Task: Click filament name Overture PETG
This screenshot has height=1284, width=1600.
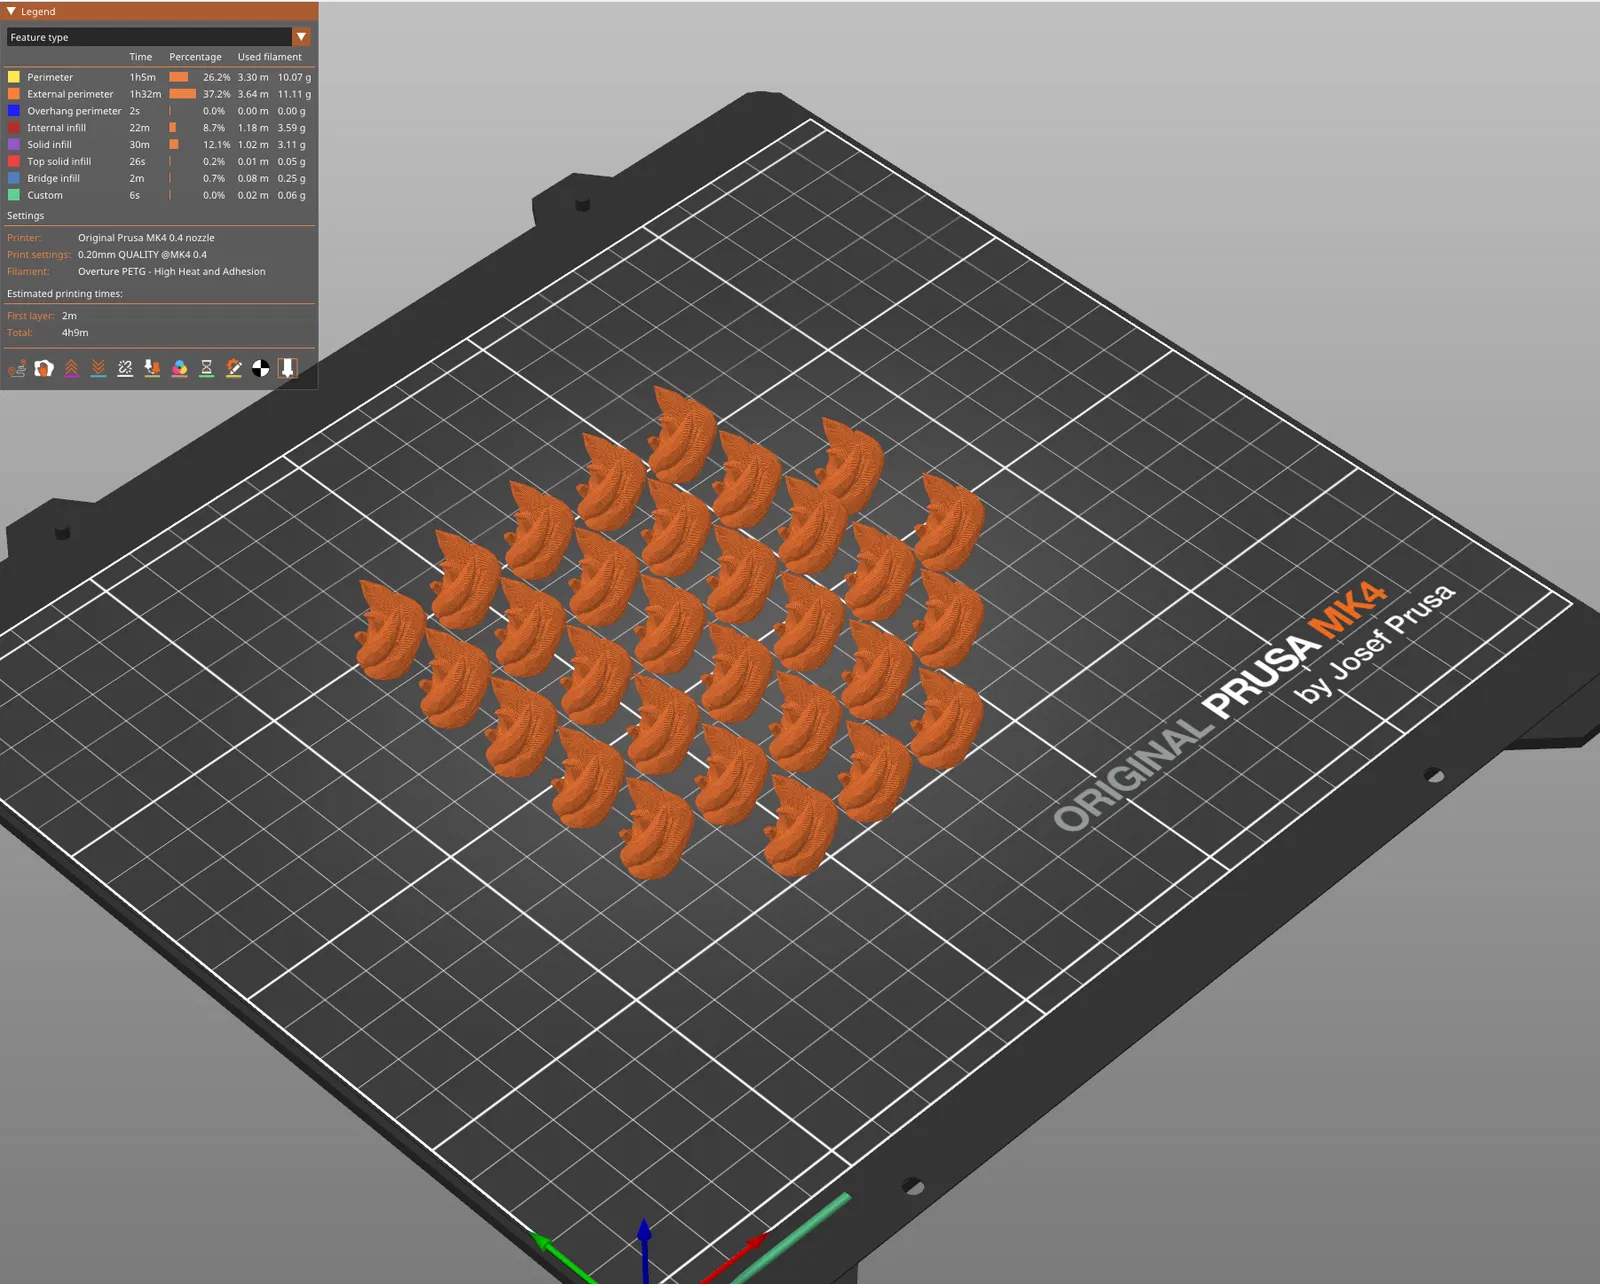Action: point(172,272)
